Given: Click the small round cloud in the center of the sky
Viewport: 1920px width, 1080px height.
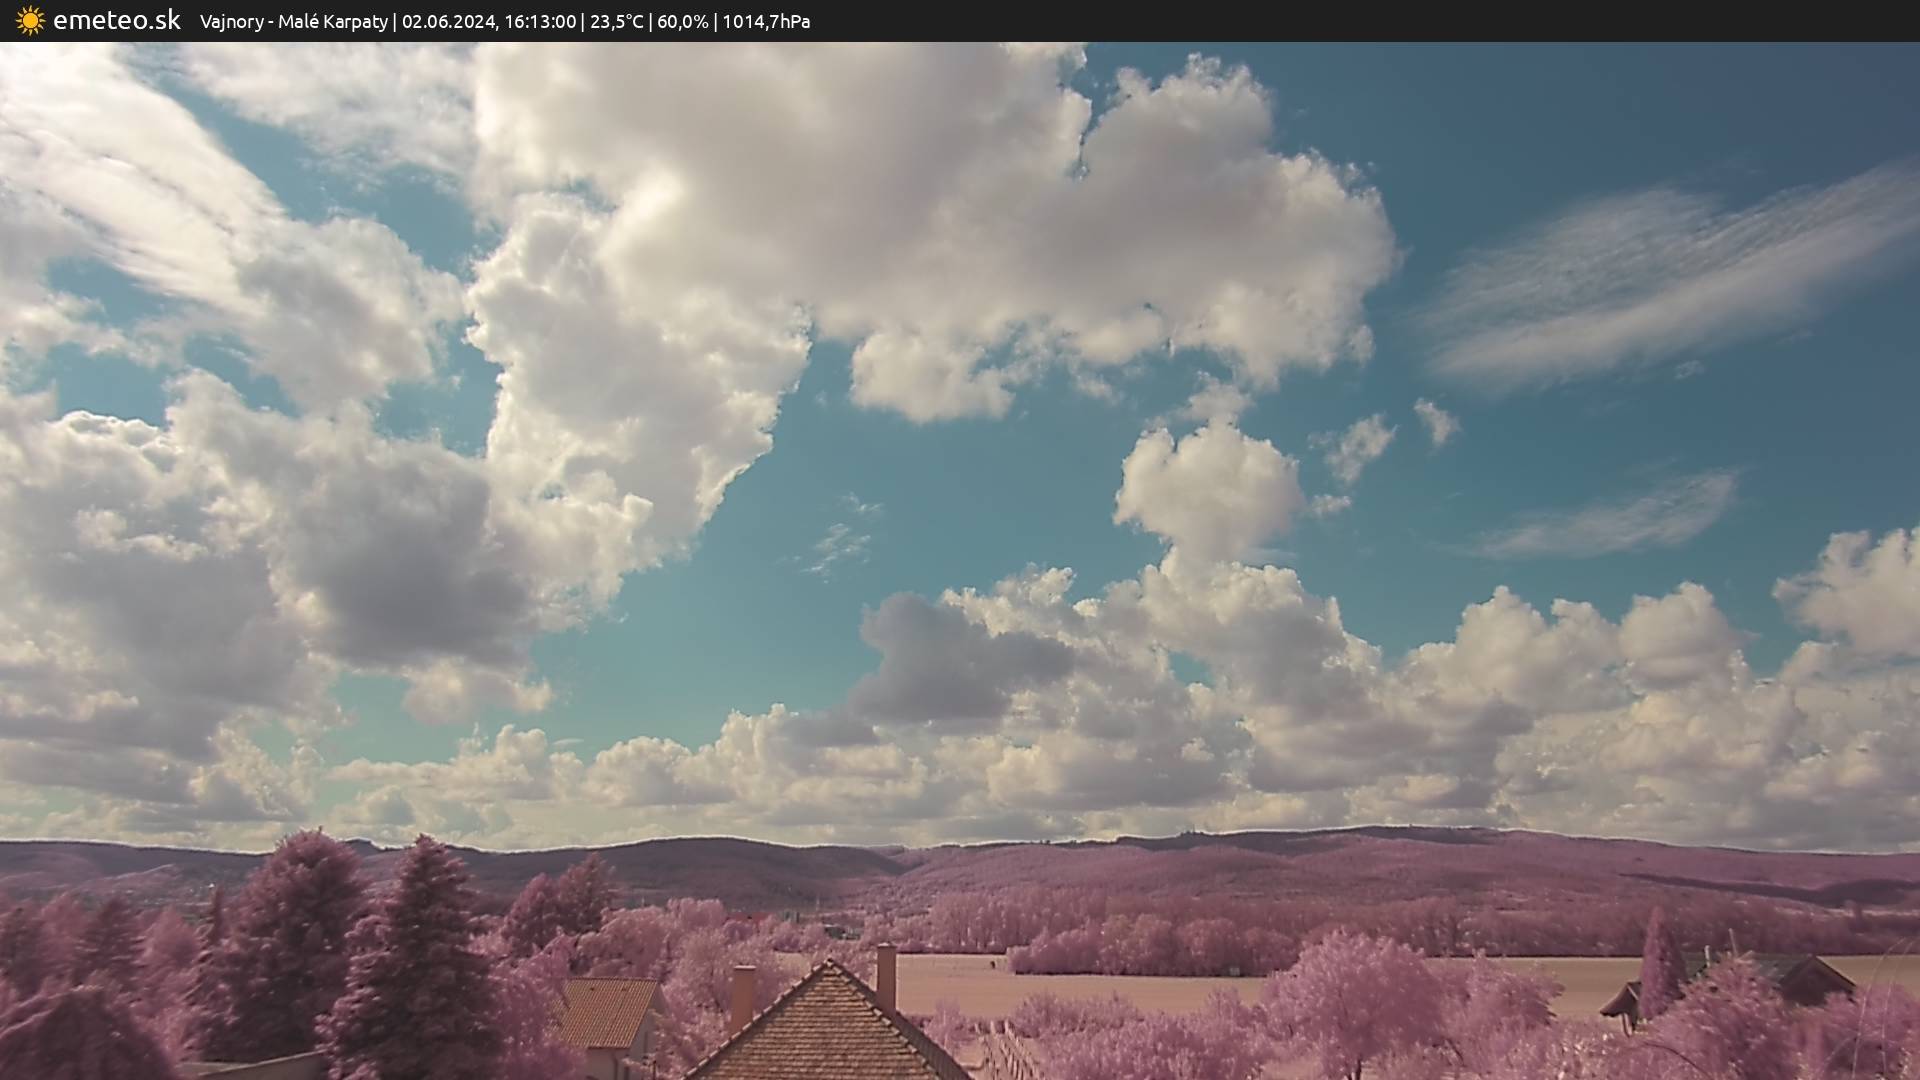Looking at the screenshot, I should point(1208,488).
